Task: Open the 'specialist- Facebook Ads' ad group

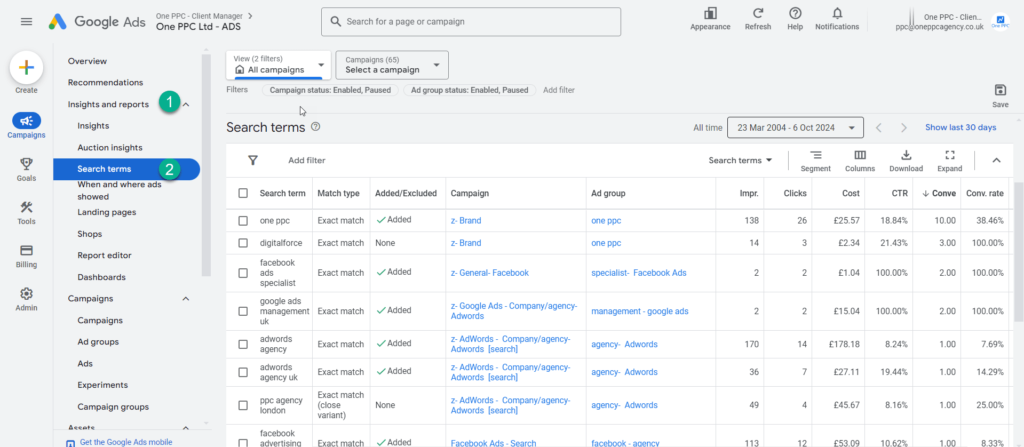Action: click(x=639, y=273)
